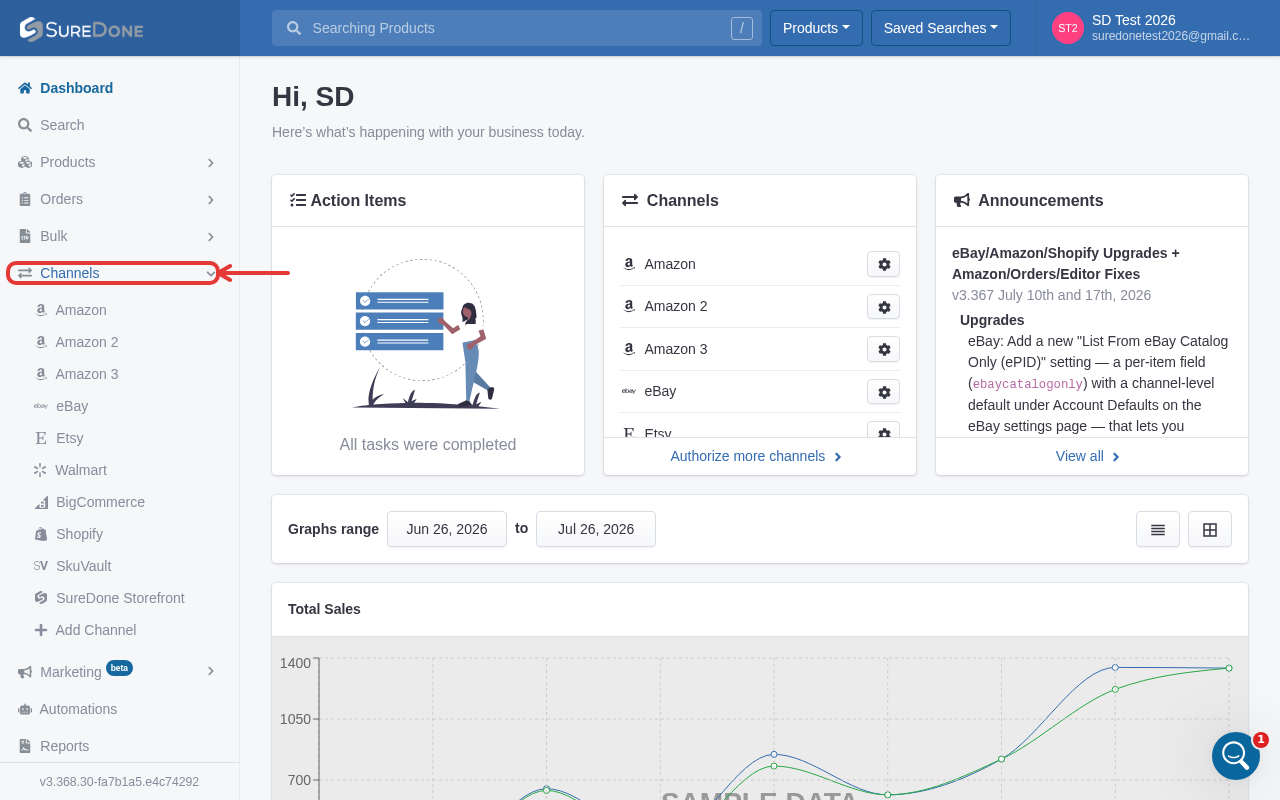Click the Marketing megaphone icon in sidebar
Screen dimensions: 1280x800
click(x=25, y=672)
